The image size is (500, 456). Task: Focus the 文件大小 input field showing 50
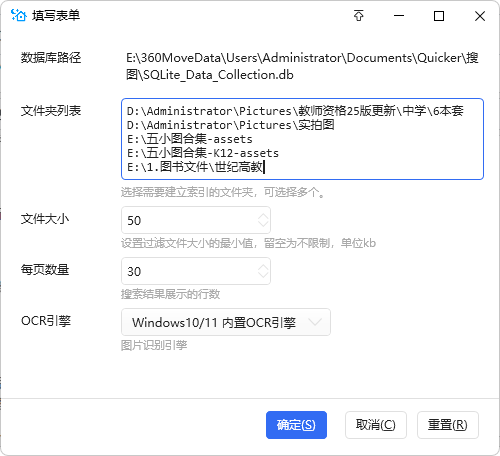pos(196,220)
